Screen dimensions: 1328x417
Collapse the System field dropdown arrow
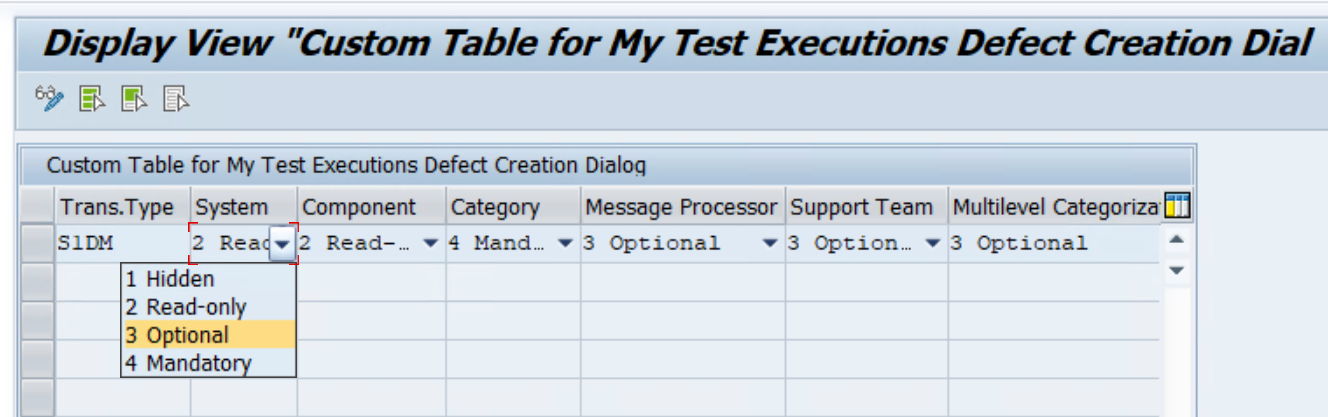coord(283,244)
